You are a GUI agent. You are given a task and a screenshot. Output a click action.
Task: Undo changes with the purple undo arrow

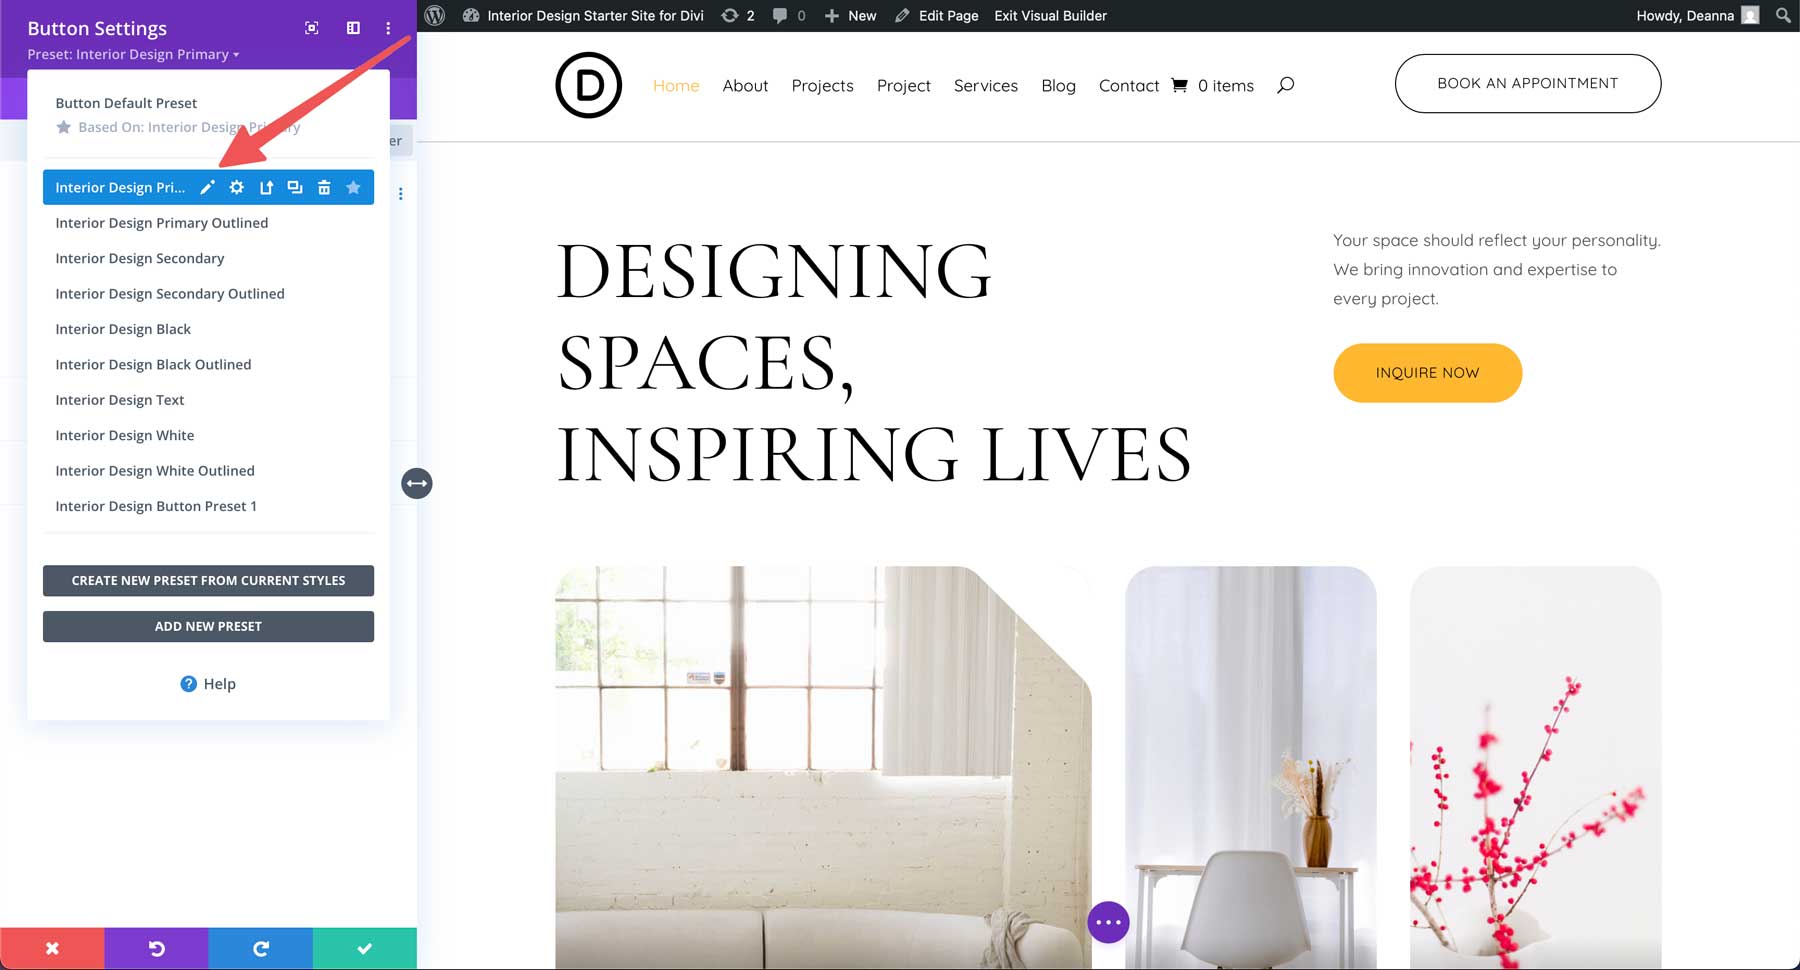(x=156, y=947)
